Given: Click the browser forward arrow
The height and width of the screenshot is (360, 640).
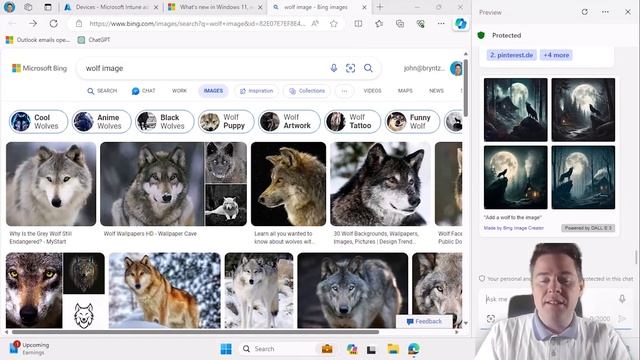Looking at the screenshot, I should coord(33,24).
